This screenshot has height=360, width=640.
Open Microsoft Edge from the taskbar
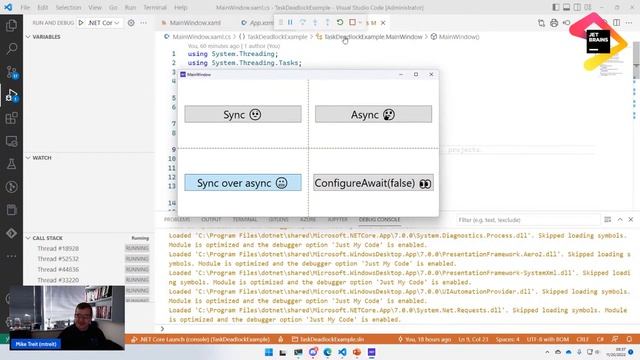(327, 352)
